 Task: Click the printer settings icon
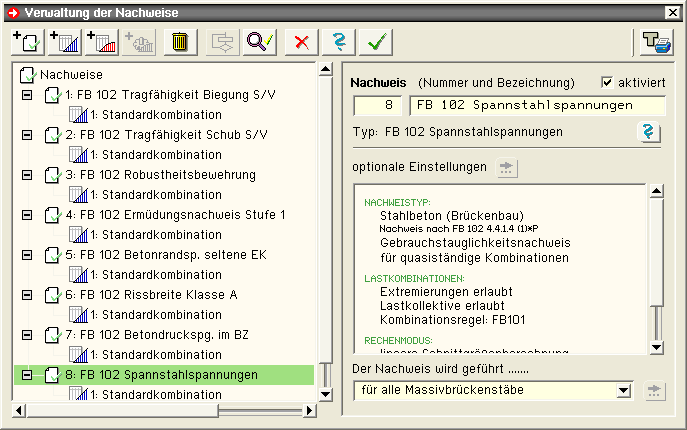pyautogui.click(x=658, y=41)
